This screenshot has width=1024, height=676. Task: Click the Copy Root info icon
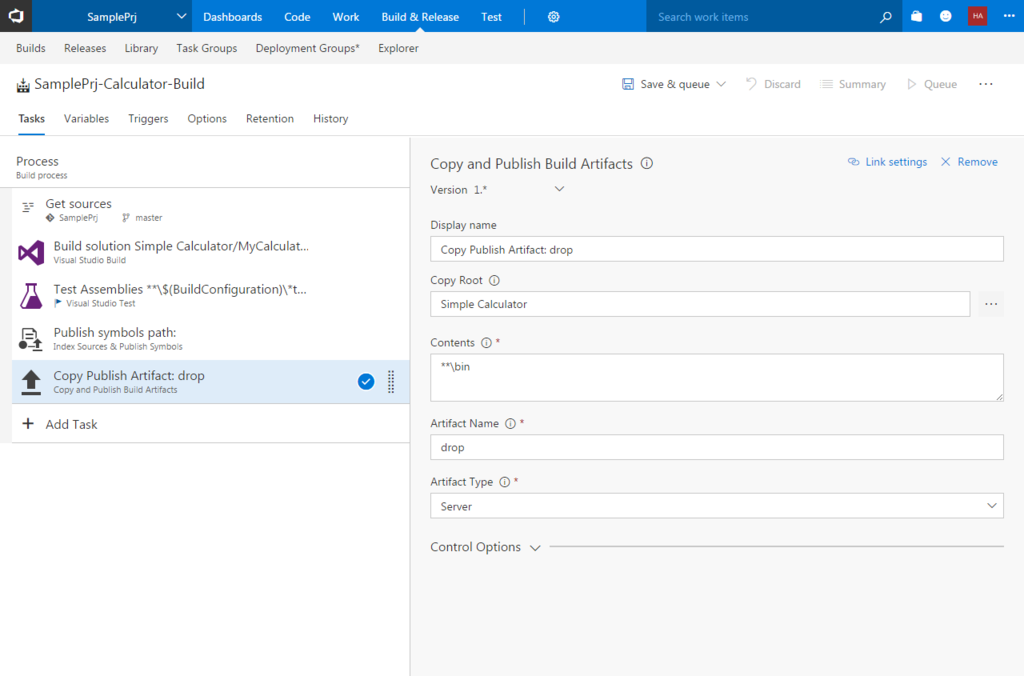click(x=494, y=280)
